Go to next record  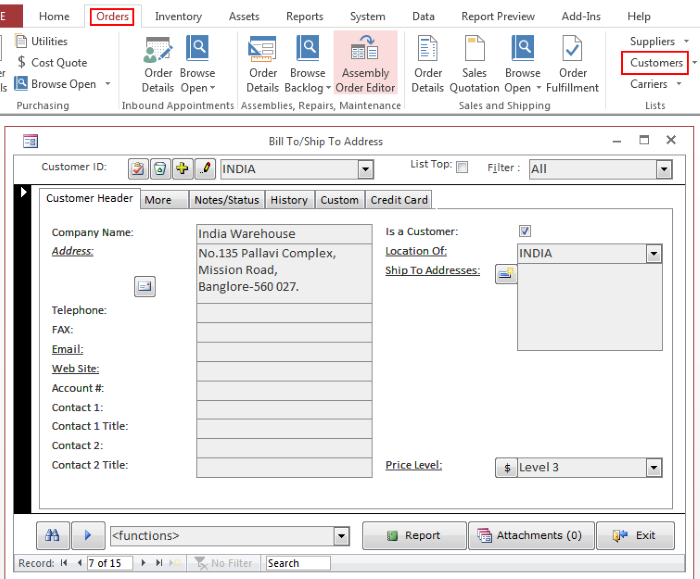tap(143, 563)
